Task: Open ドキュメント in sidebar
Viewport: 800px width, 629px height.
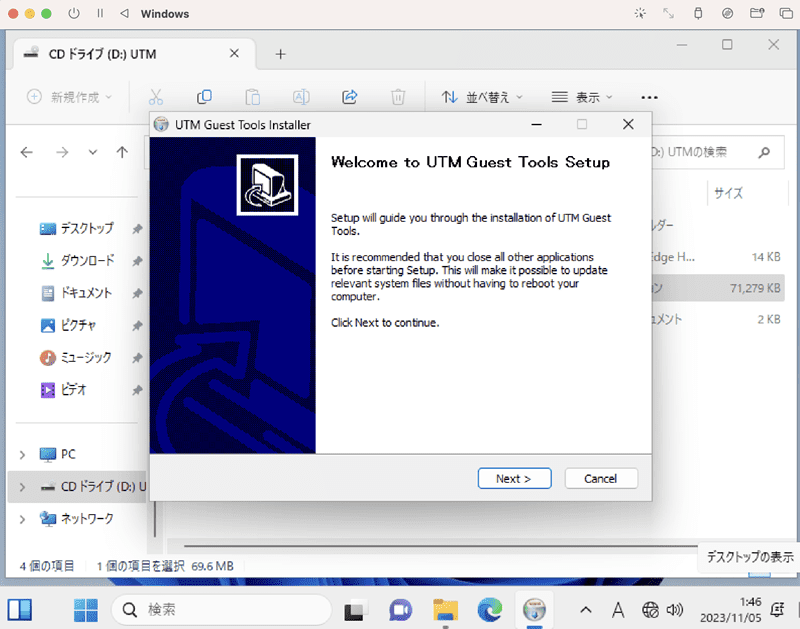Action: 86,293
